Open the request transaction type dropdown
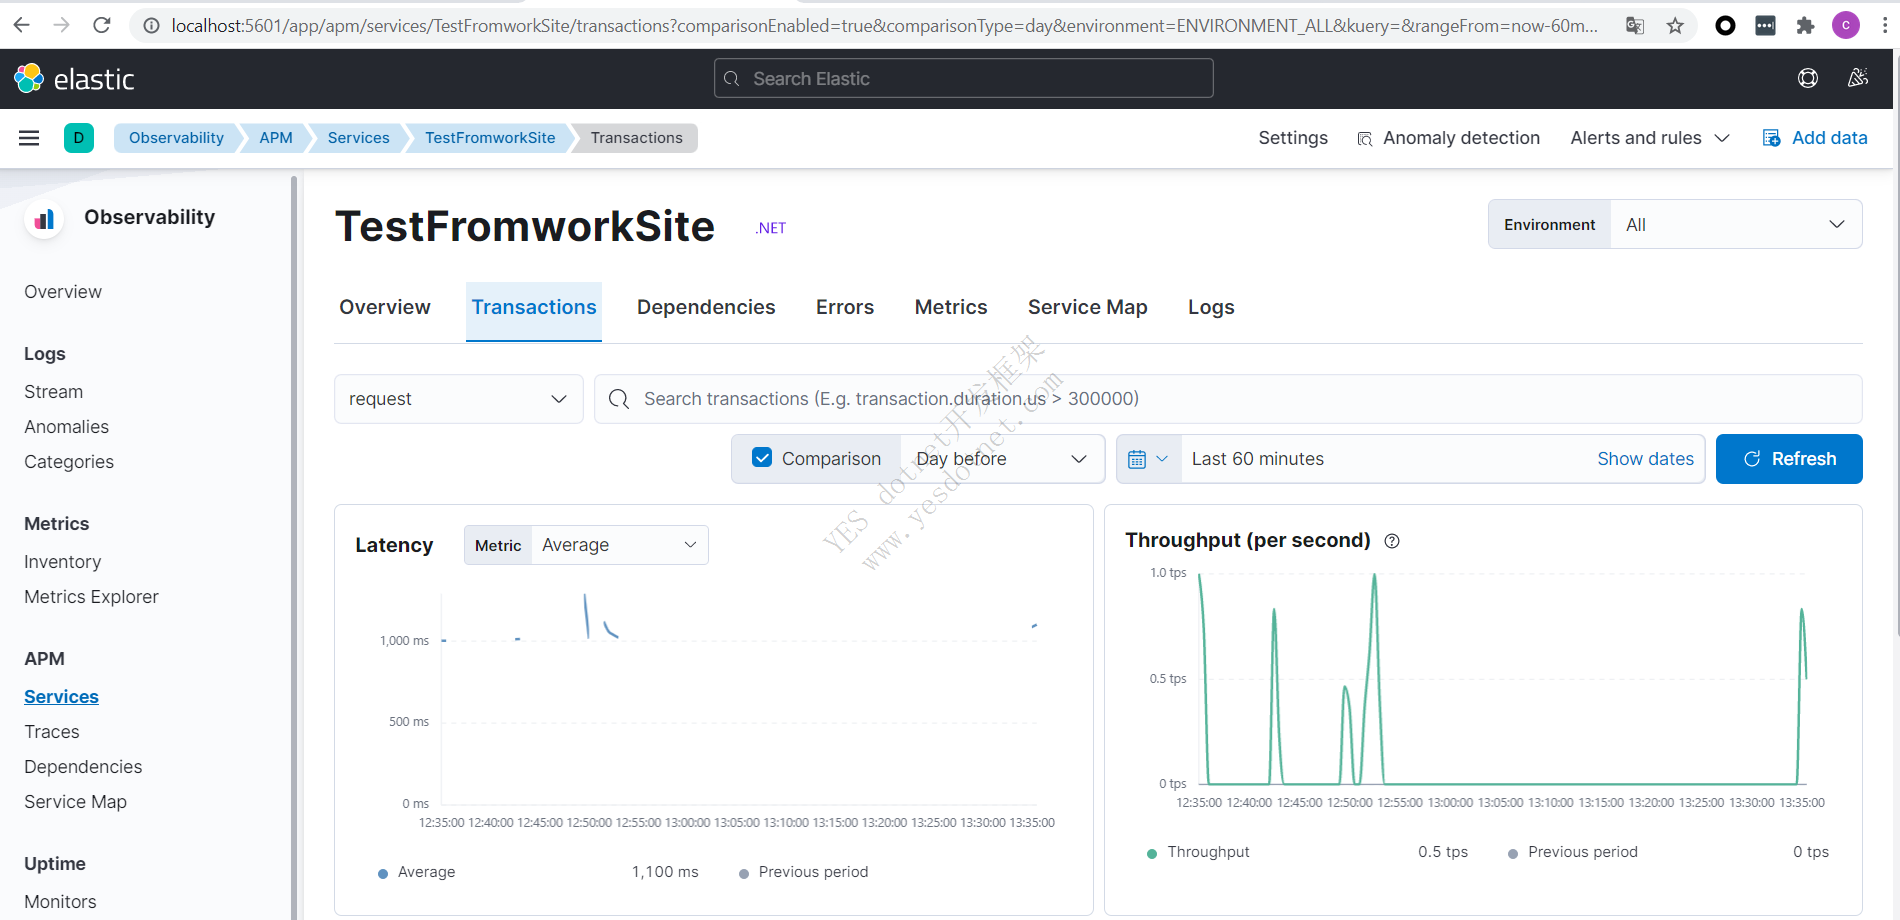The height and width of the screenshot is (920, 1900). tap(459, 399)
